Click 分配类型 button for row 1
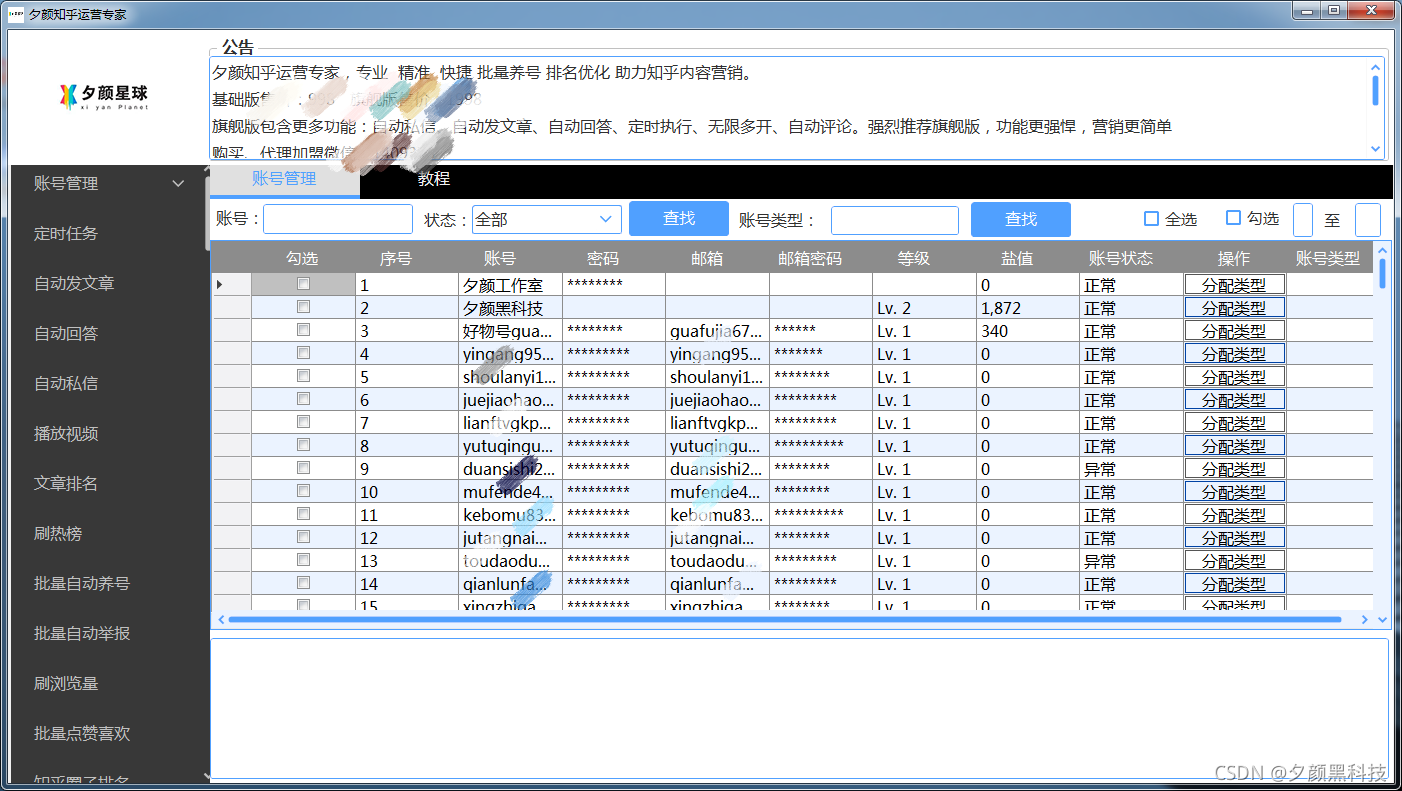This screenshot has height=791, width=1402. [x=1234, y=284]
